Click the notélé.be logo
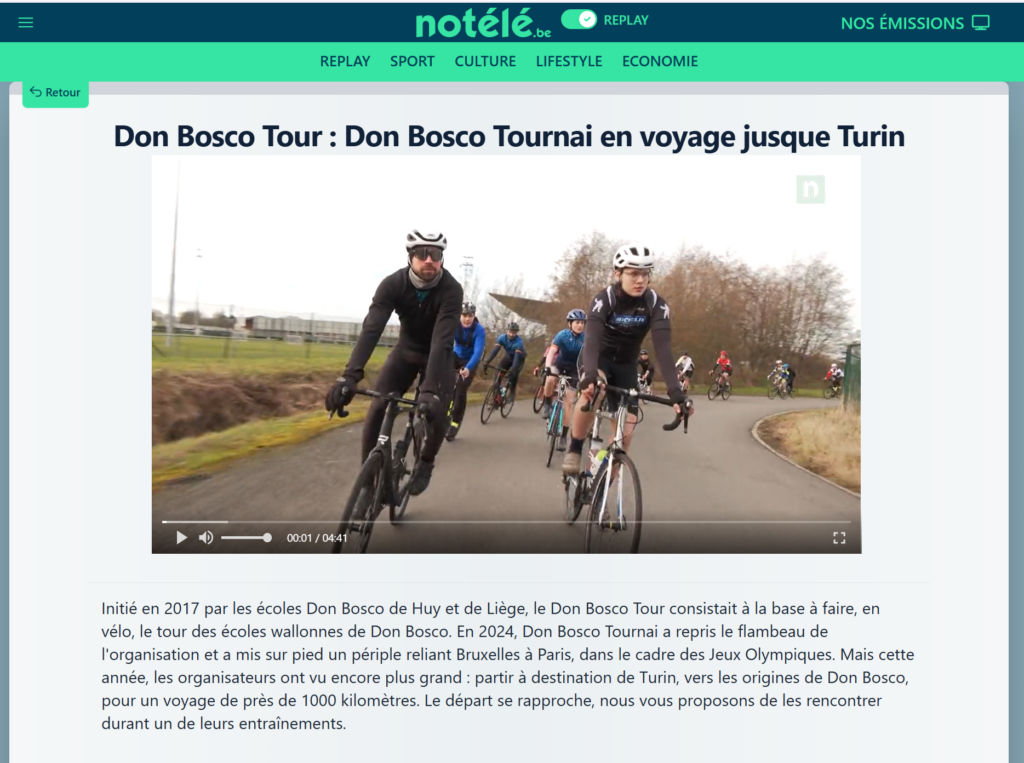The width and height of the screenshot is (1024, 763). click(483, 24)
